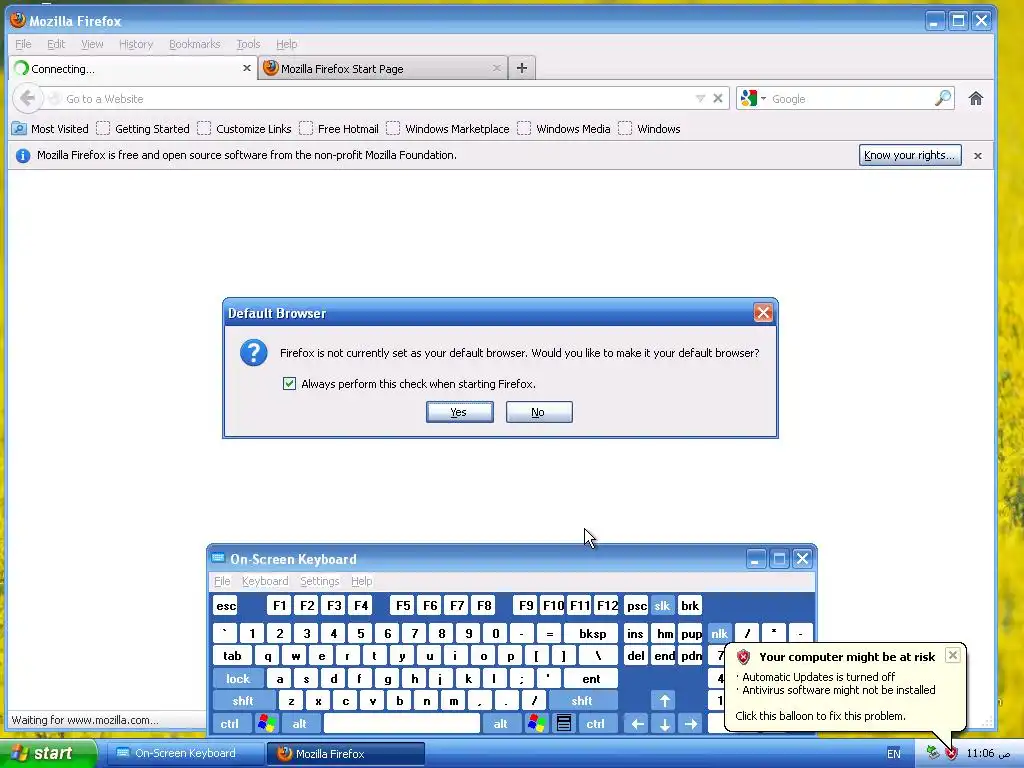Click the Windows start button
1024x768 pixels.
tap(47, 754)
